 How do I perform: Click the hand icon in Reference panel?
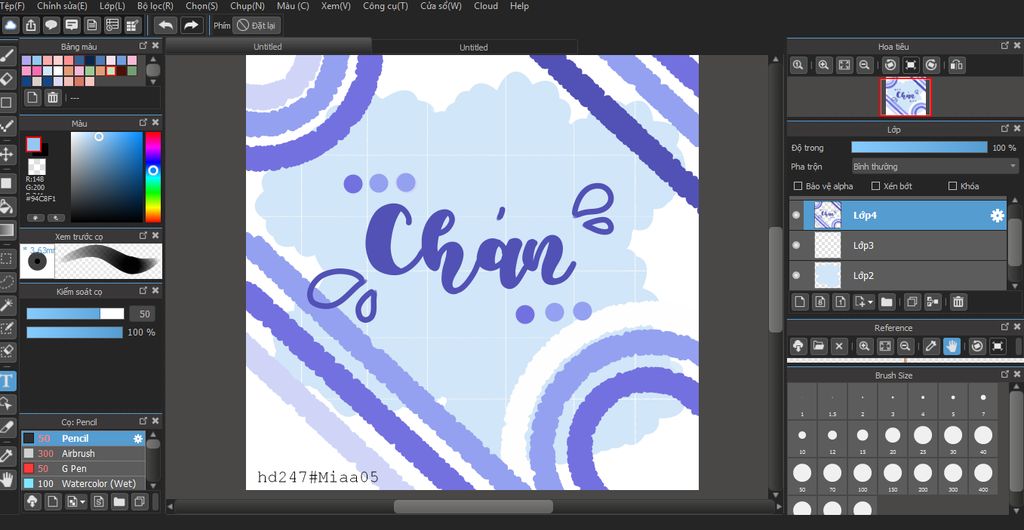pyautogui.click(x=951, y=346)
